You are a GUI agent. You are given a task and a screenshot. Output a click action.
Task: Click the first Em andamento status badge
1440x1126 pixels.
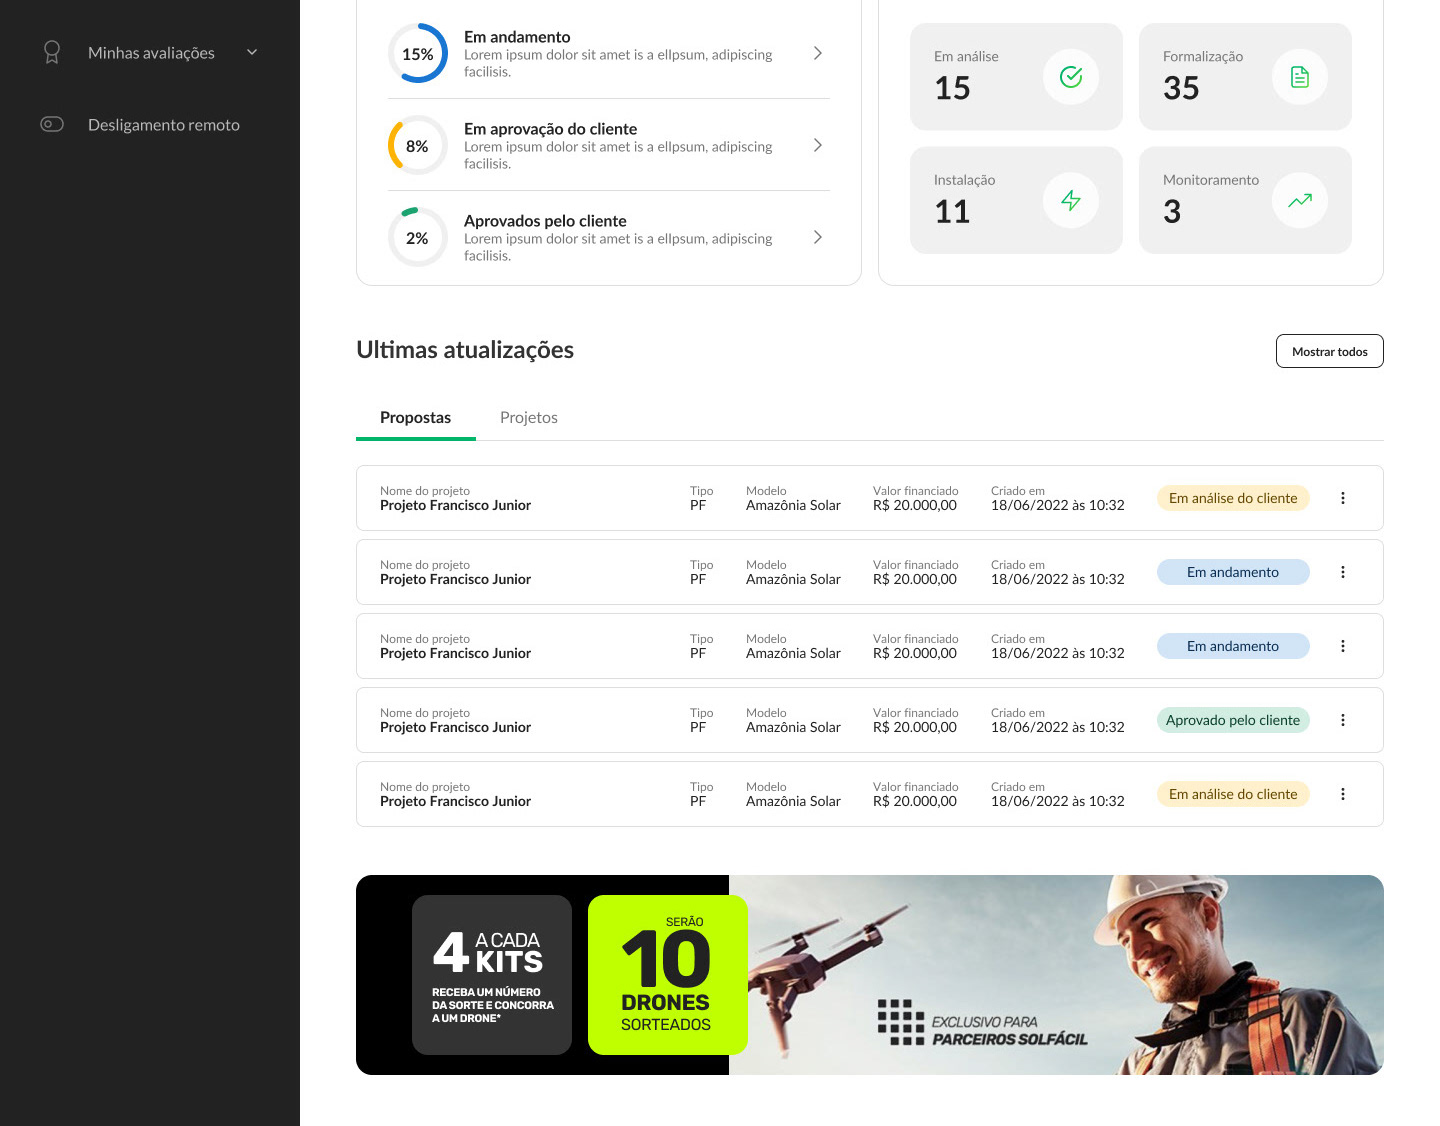[1233, 572]
